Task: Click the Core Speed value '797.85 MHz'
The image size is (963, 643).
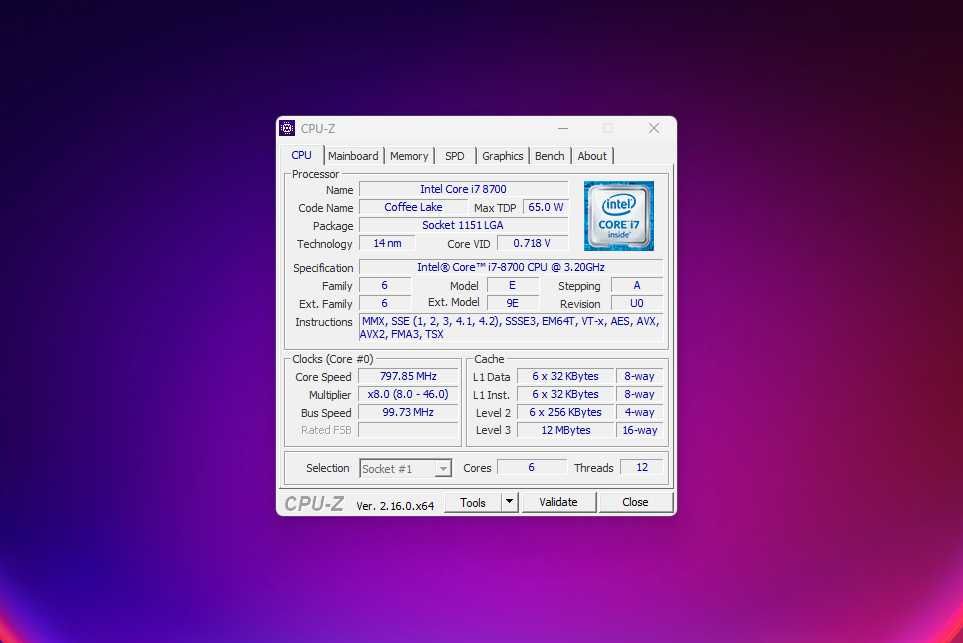Action: (x=408, y=376)
